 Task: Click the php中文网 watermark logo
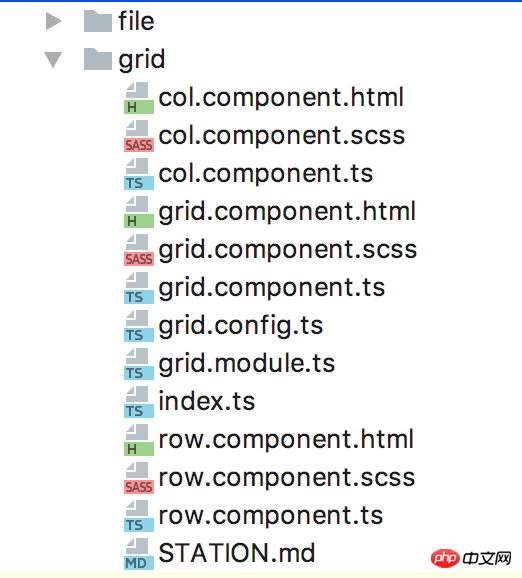471,558
